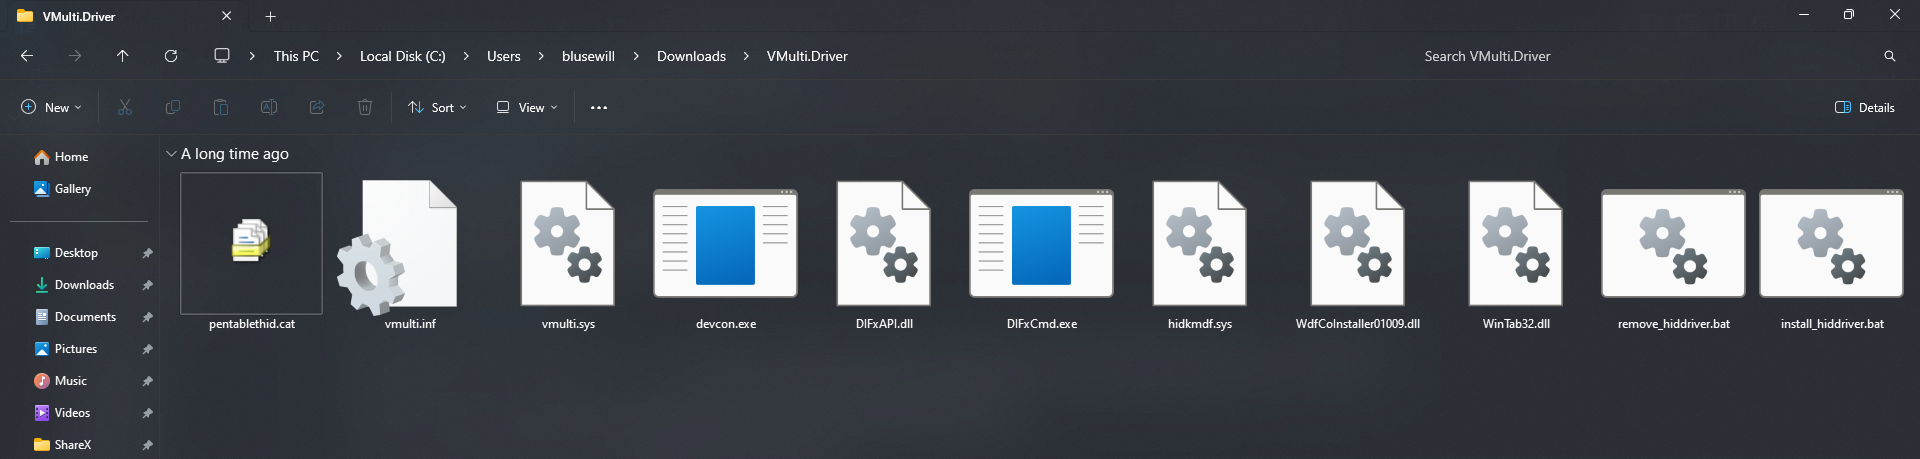Collapse the 'A long time ago' group

(x=171, y=154)
